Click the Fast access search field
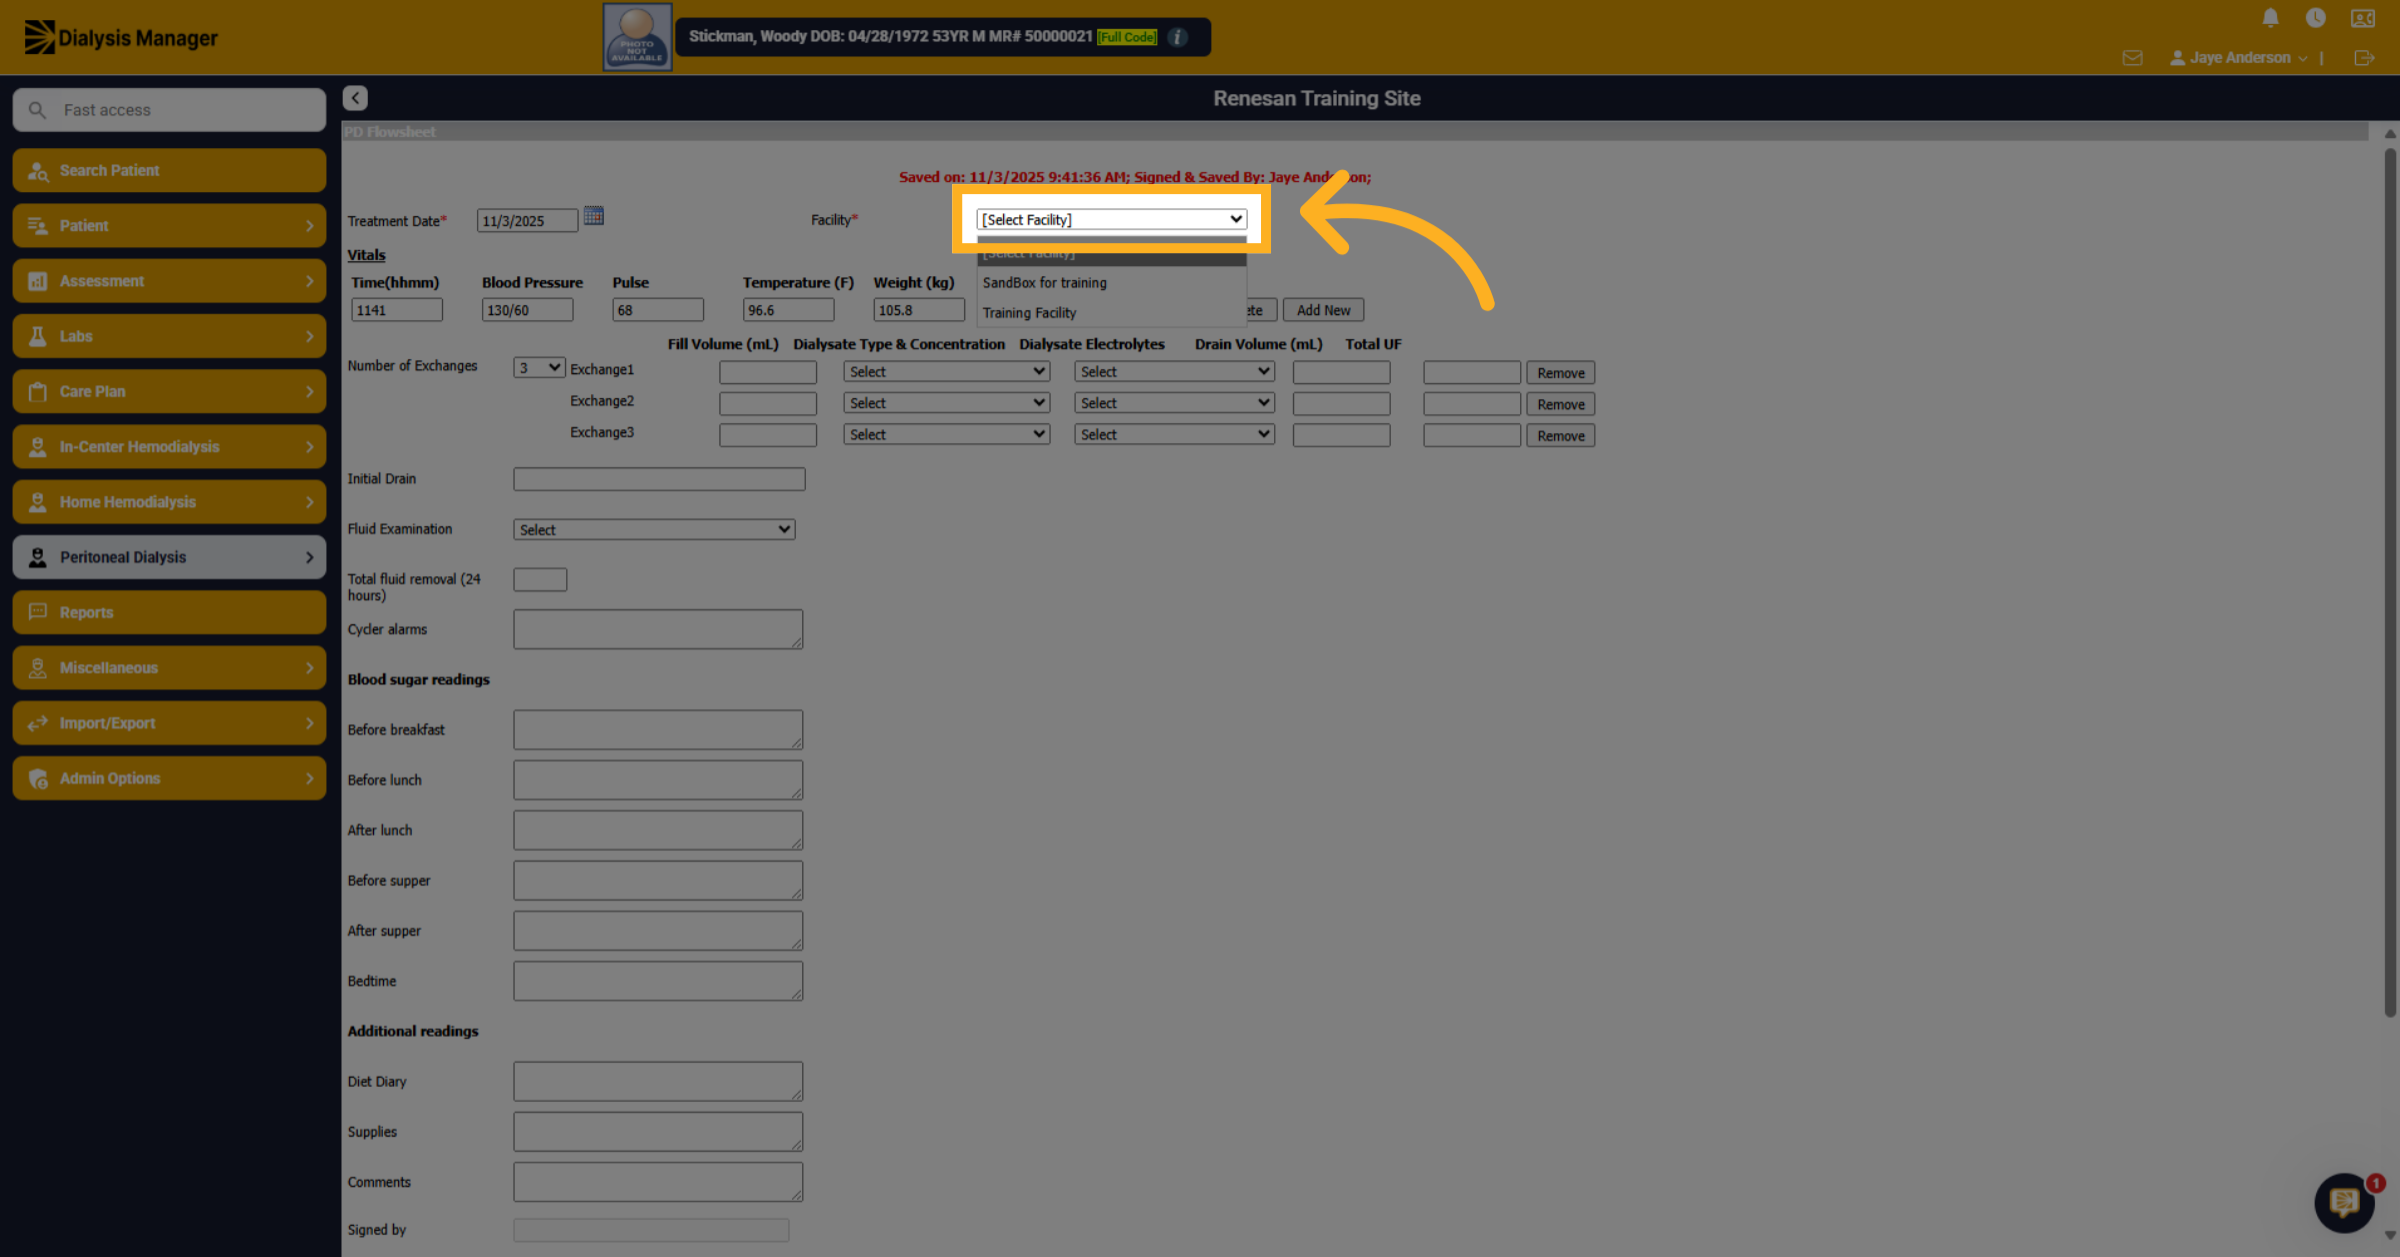2400x1257 pixels. pos(169,110)
